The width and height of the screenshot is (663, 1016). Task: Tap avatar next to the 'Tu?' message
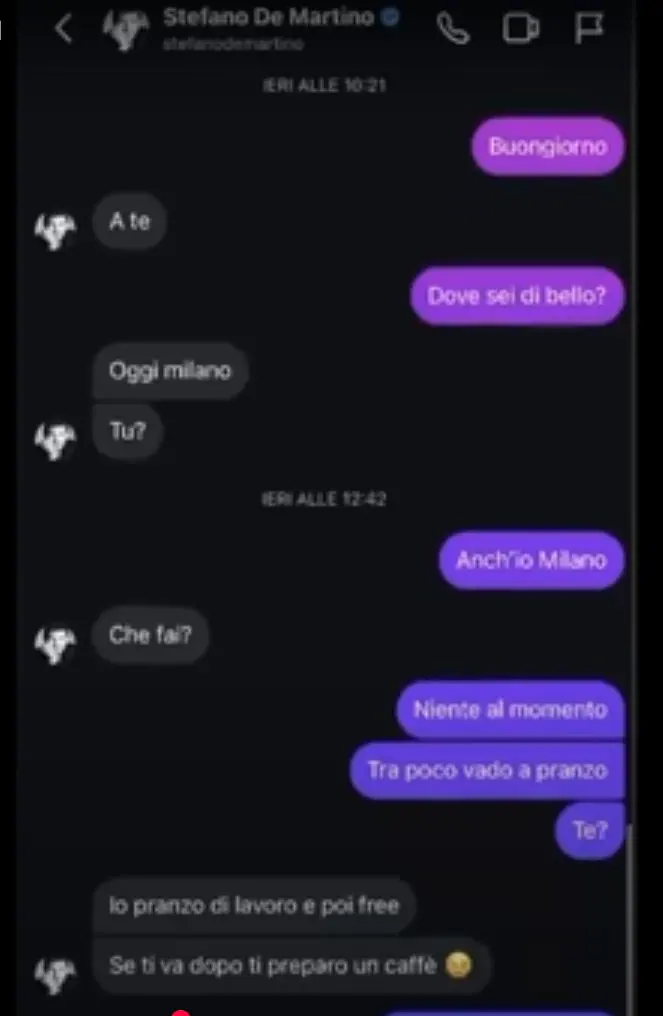56,441
